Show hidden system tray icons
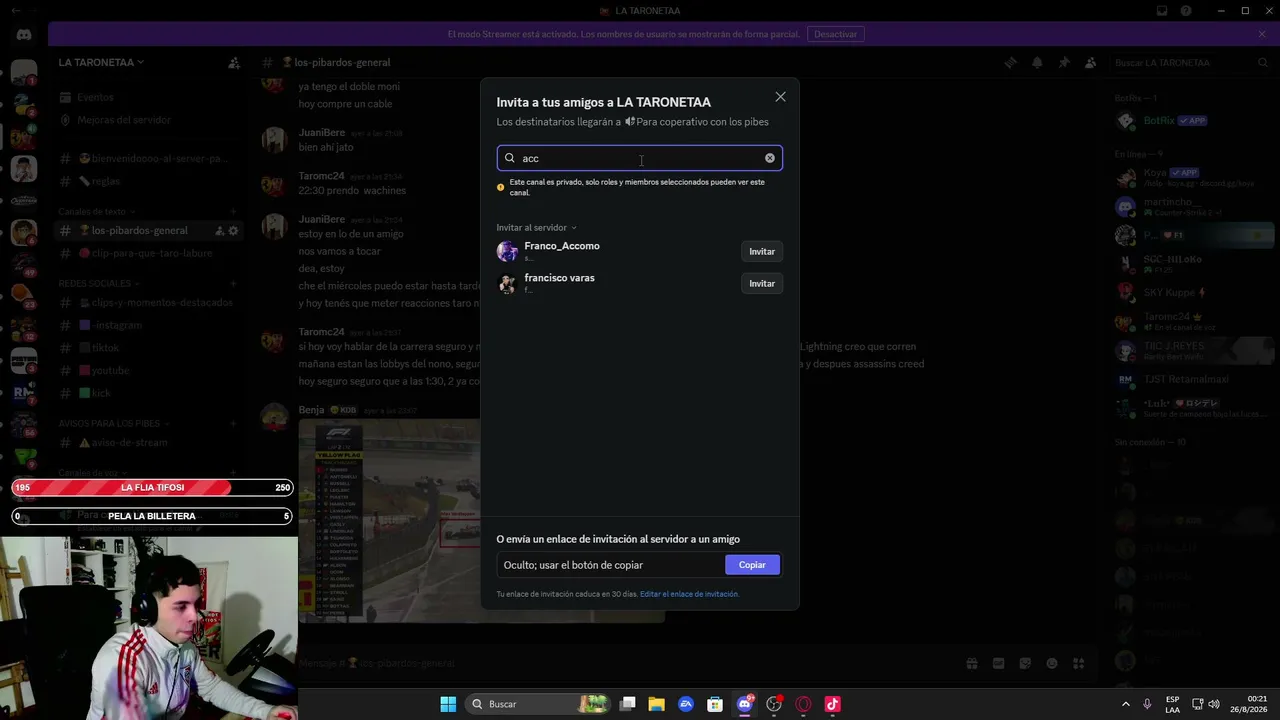The height and width of the screenshot is (720, 1280). pos(1126,704)
